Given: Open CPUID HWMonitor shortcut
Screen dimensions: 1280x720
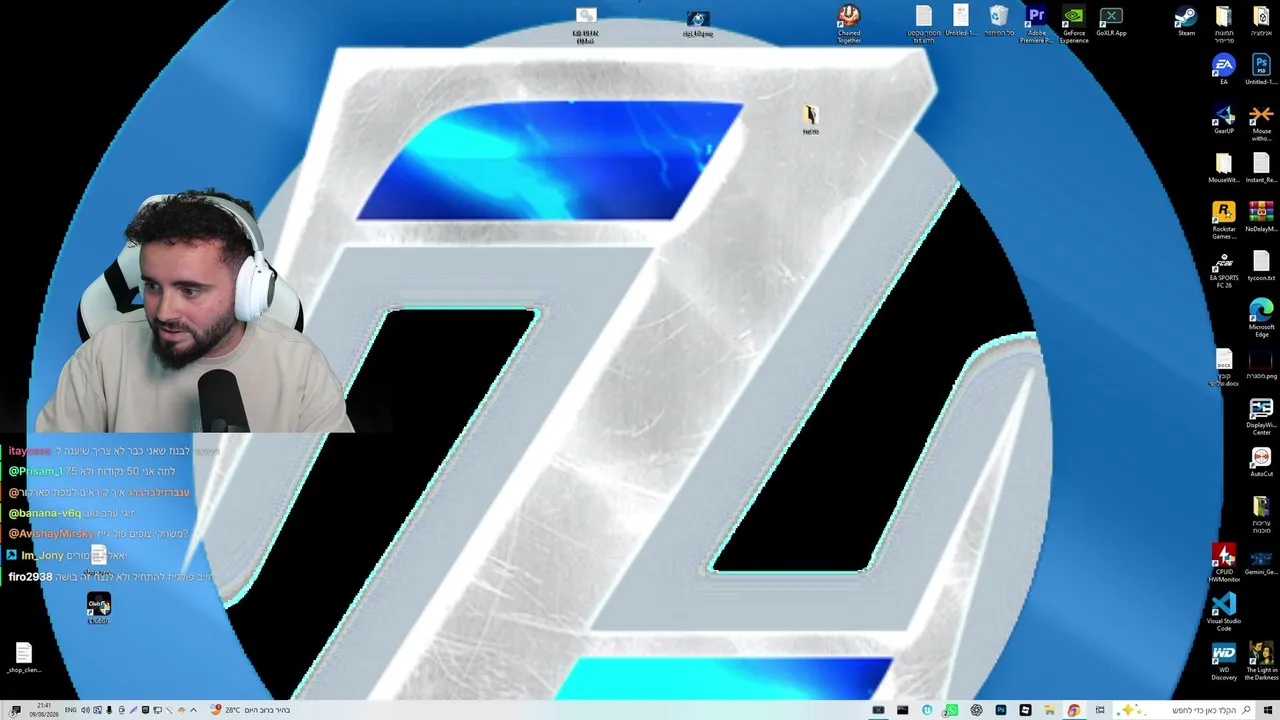Looking at the screenshot, I should [x=1224, y=563].
